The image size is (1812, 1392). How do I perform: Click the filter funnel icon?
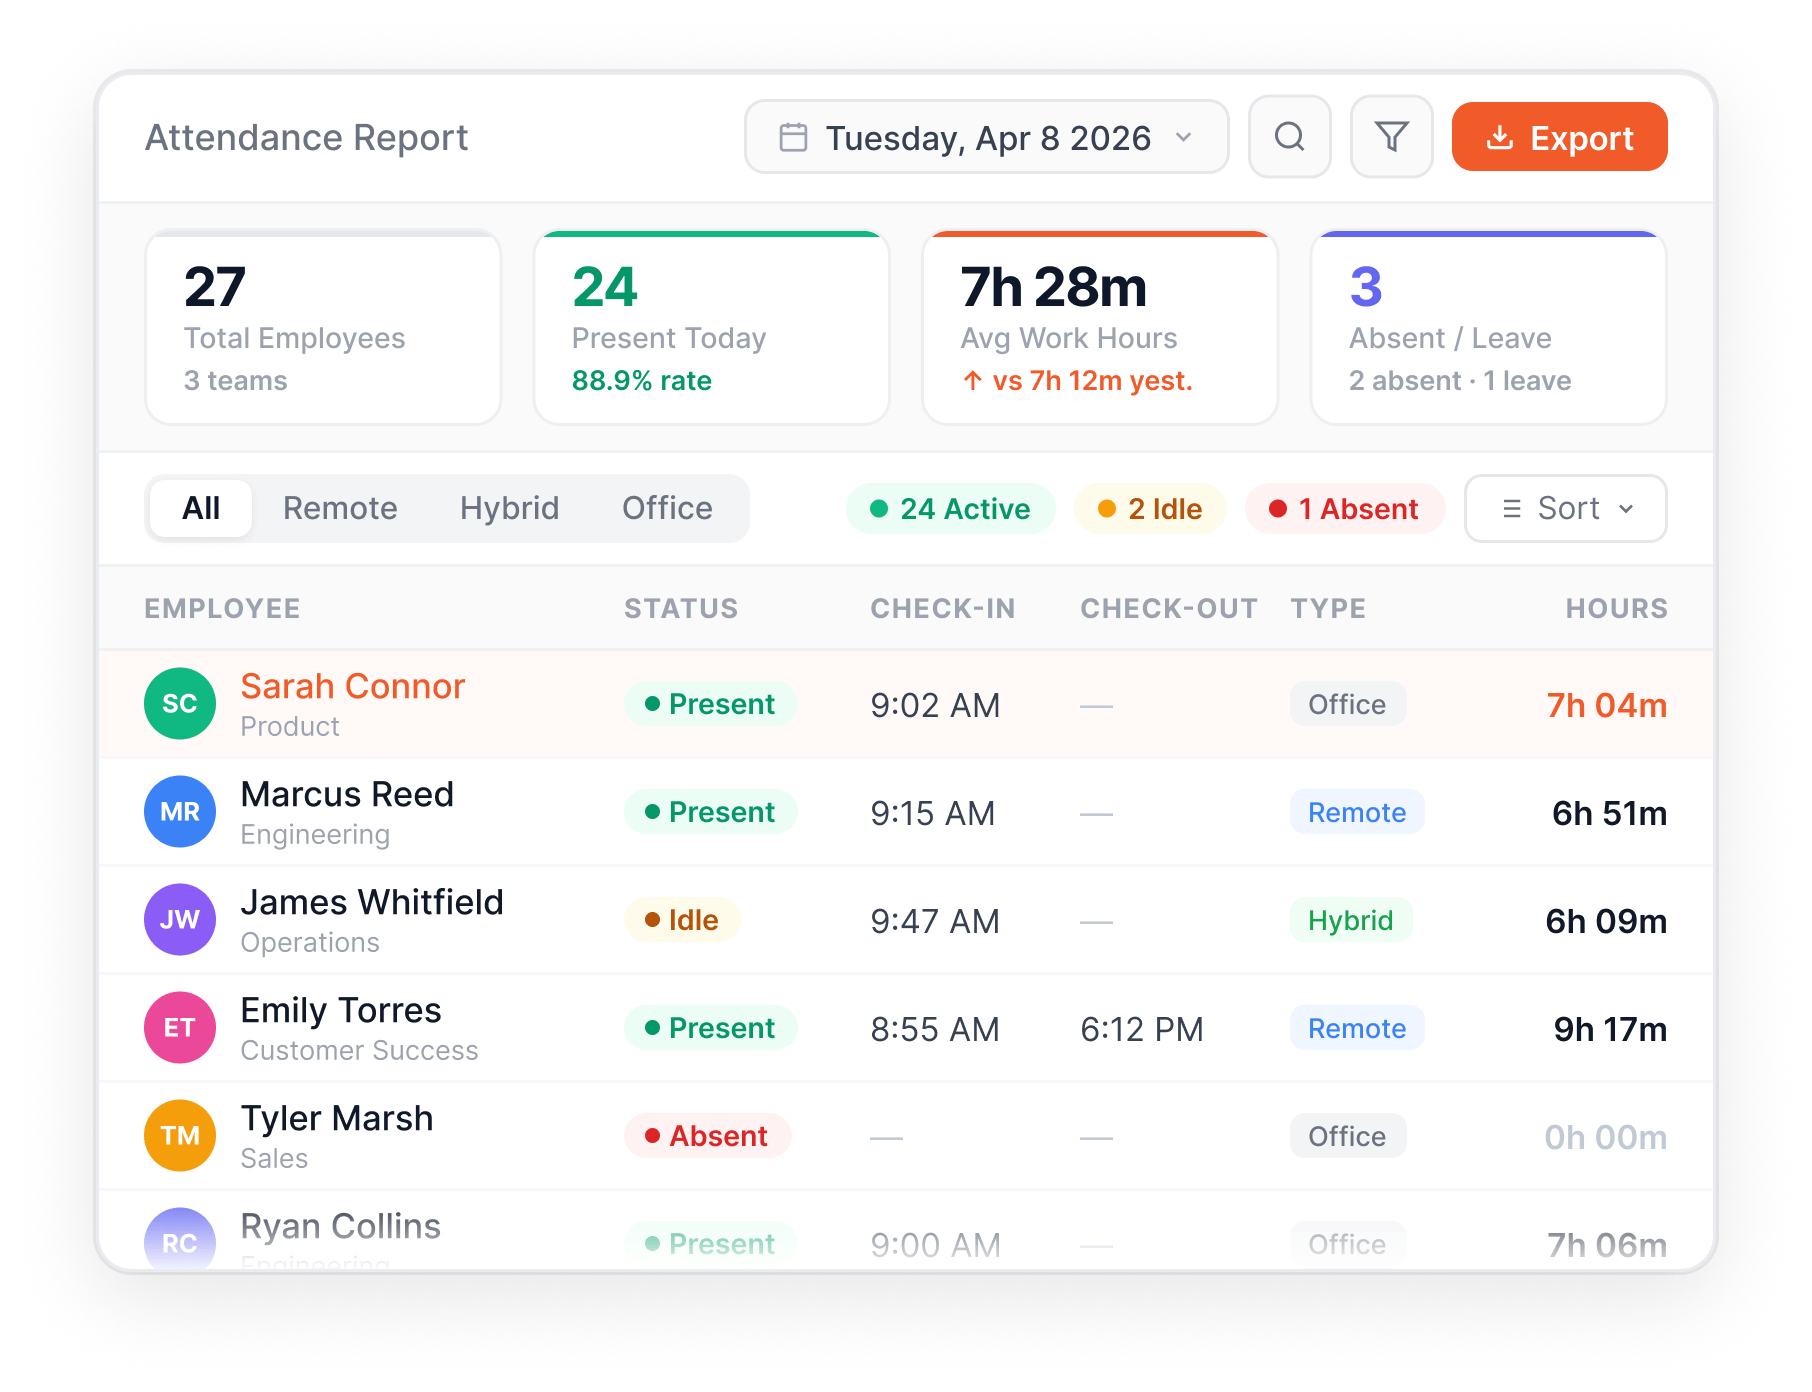1391,137
